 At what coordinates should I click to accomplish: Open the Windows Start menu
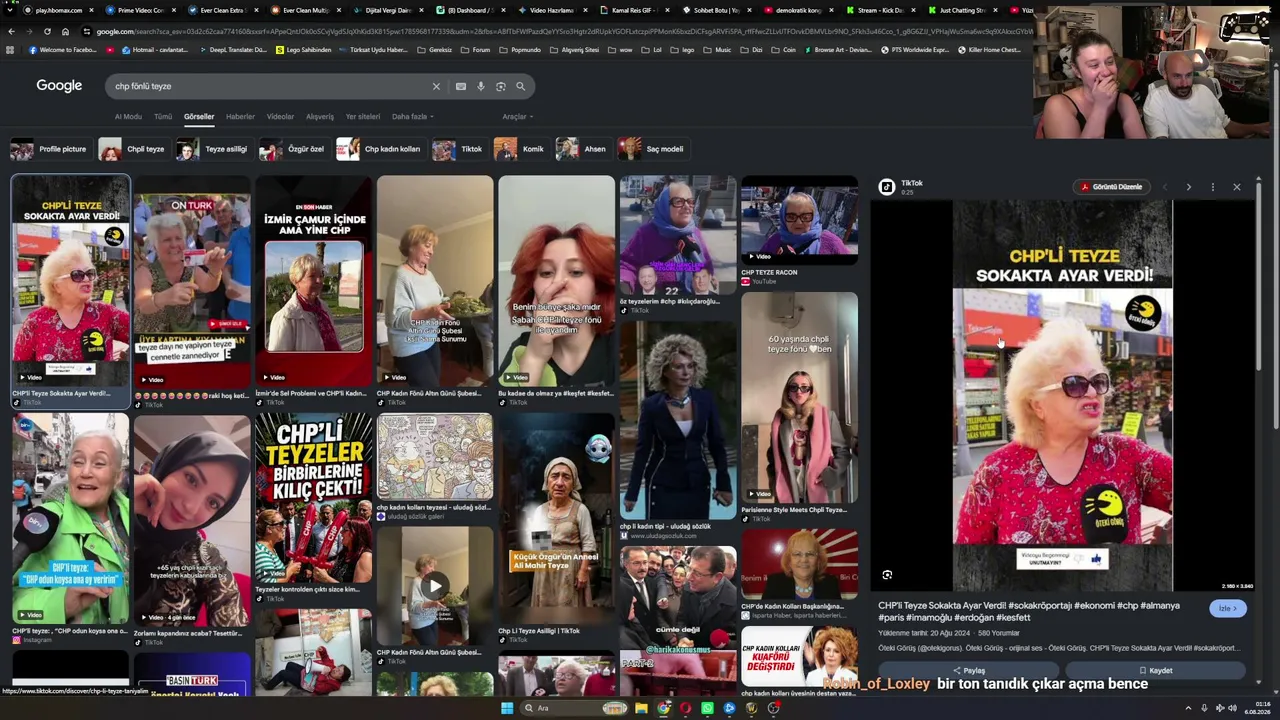(507, 708)
